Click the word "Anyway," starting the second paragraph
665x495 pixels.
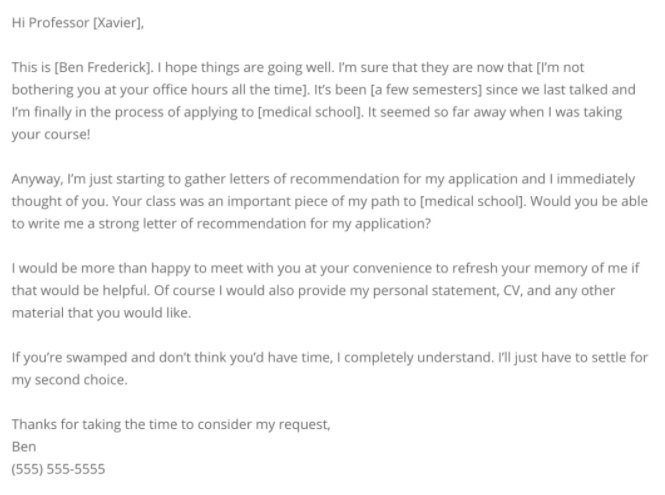[x=37, y=179]
